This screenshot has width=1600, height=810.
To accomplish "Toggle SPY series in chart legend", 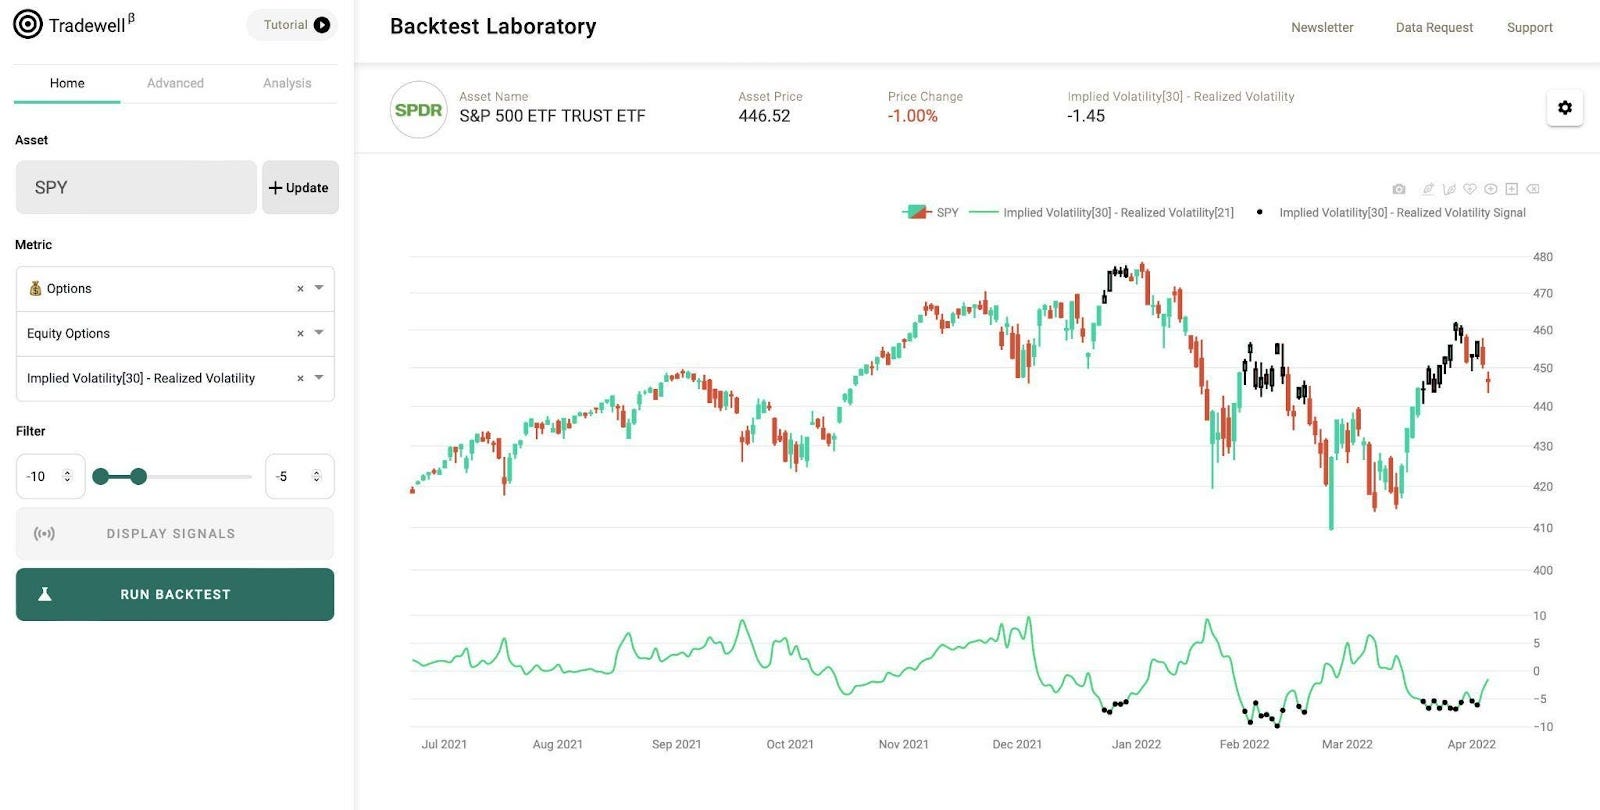I will (x=930, y=213).
